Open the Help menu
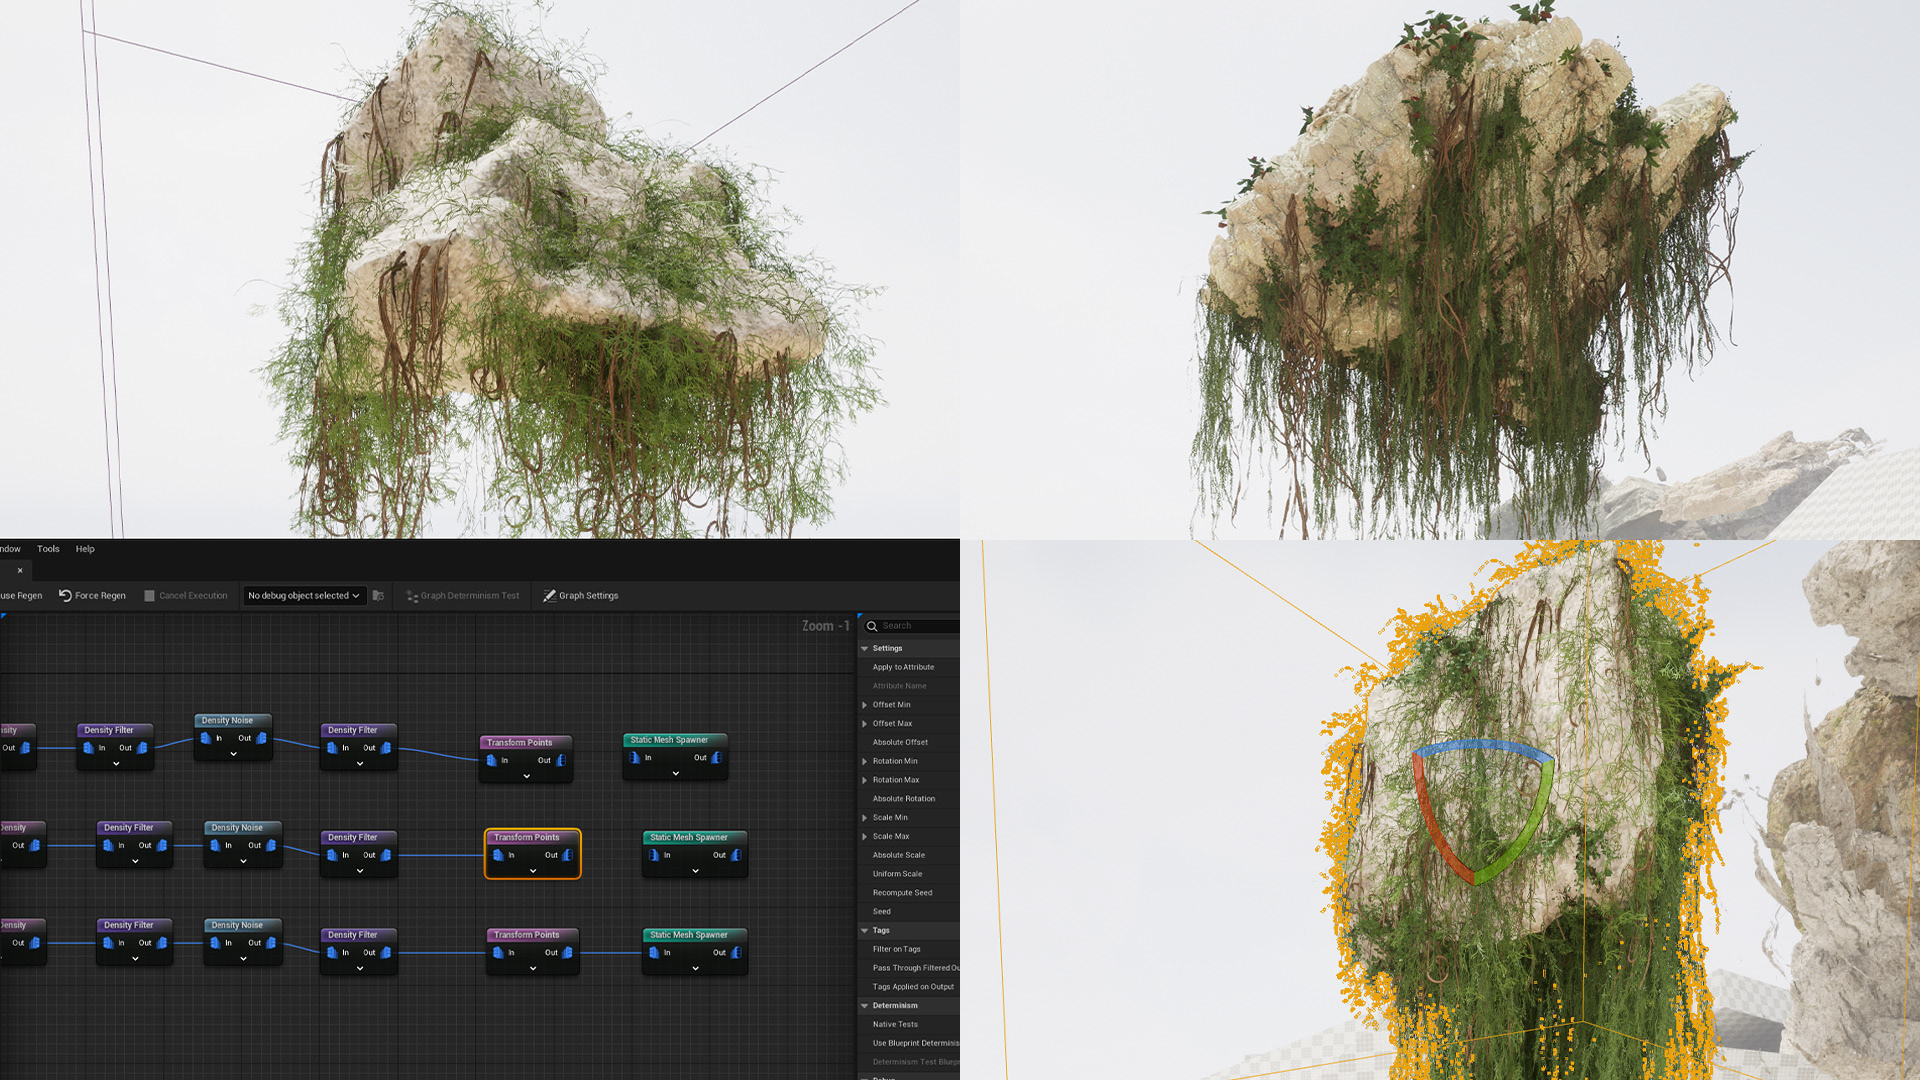The image size is (1920, 1080). coord(85,549)
